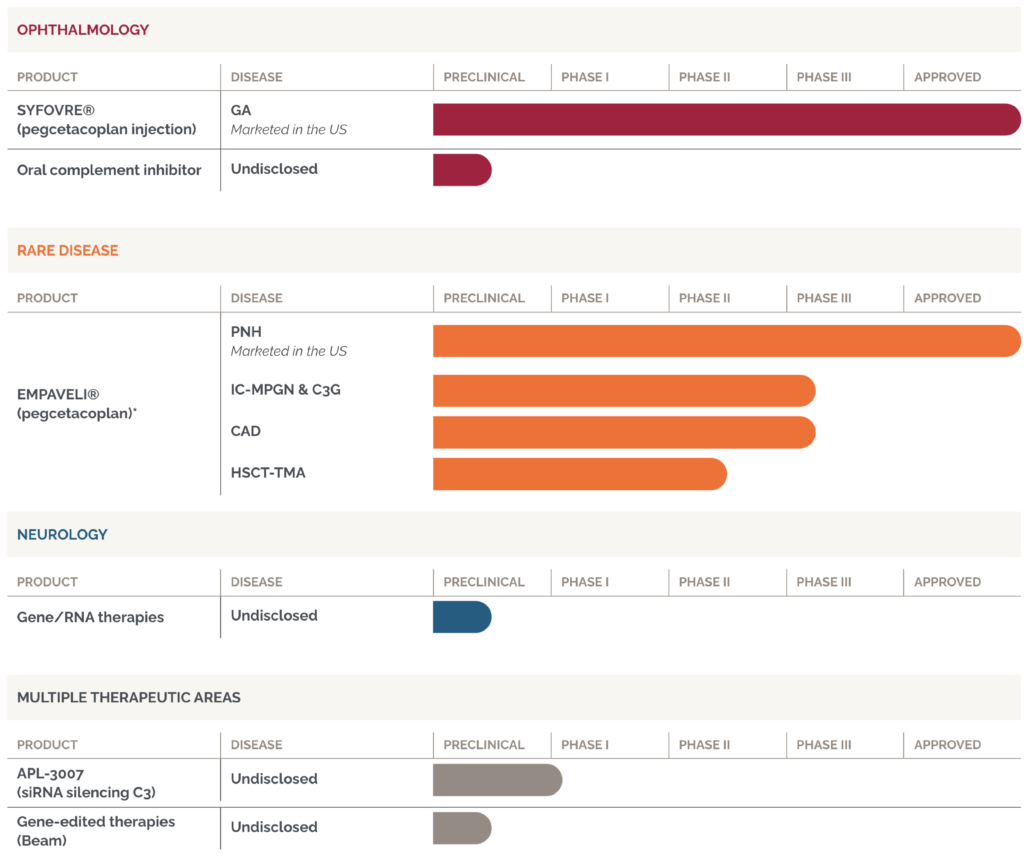The height and width of the screenshot is (866, 1030).
Task: Click DISEASE header in Neurology table
Action: tap(256, 581)
